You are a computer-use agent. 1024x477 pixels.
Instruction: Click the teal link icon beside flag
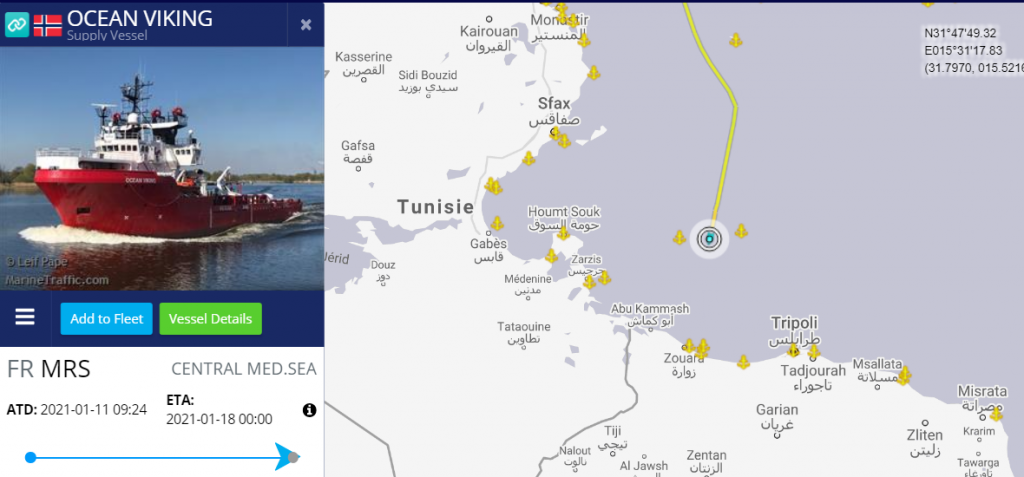click(16, 25)
